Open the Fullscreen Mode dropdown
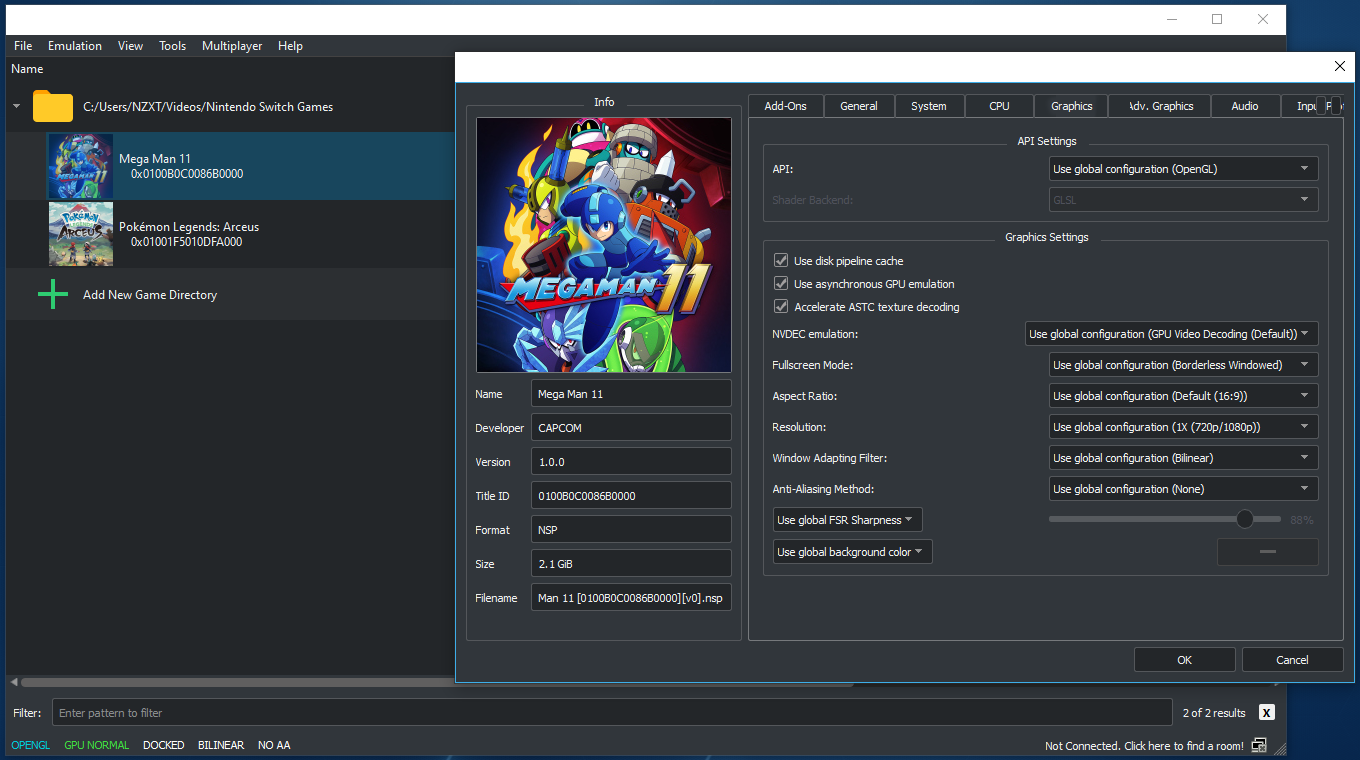This screenshot has height=760, width=1360. point(1183,365)
